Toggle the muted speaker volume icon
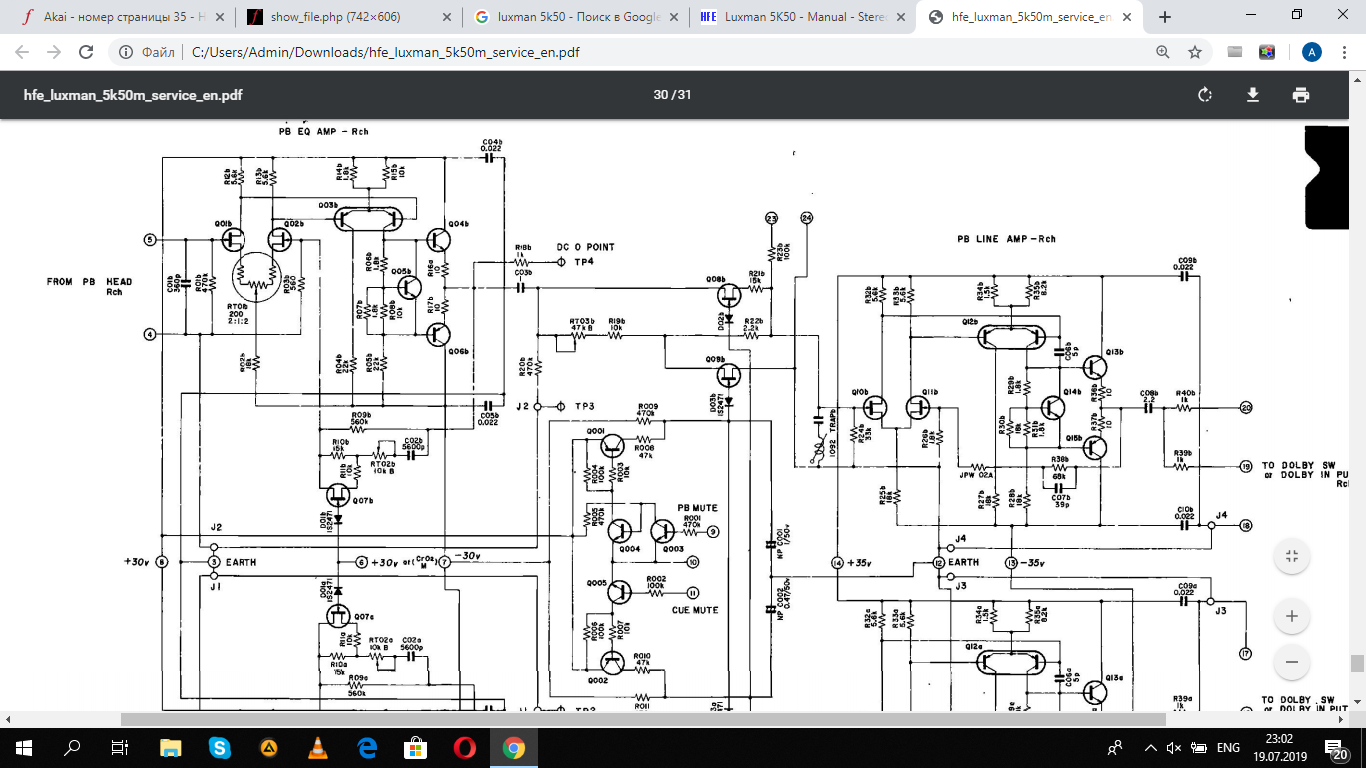The height and width of the screenshot is (768, 1366). pyautogui.click(x=1175, y=748)
